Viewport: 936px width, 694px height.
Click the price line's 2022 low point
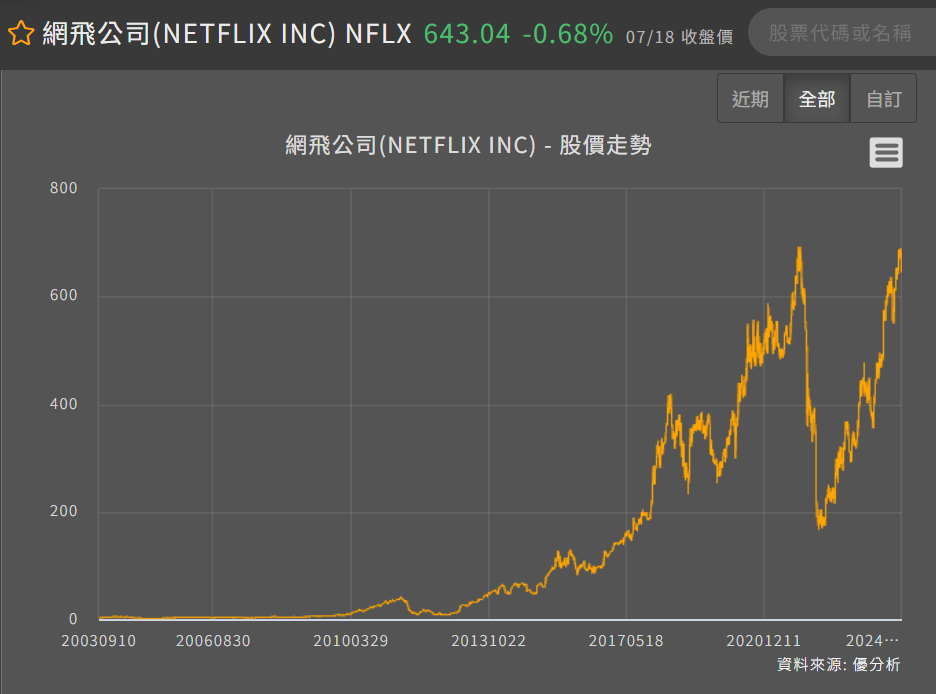coord(820,528)
